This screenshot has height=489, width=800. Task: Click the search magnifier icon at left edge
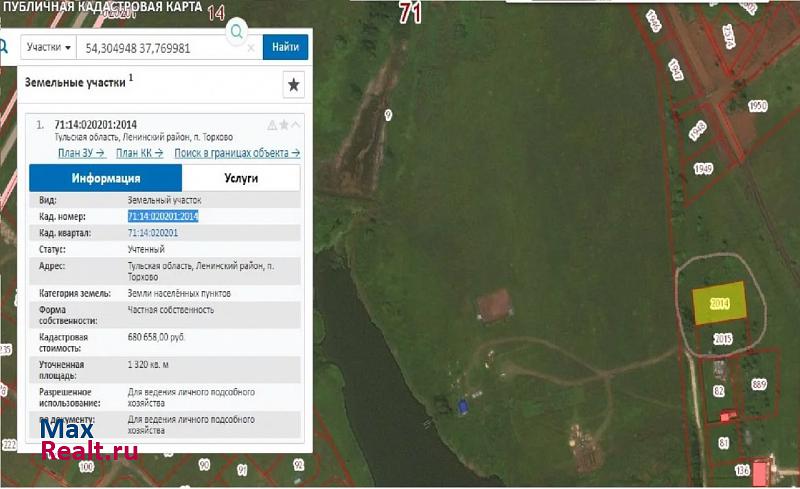[4, 47]
